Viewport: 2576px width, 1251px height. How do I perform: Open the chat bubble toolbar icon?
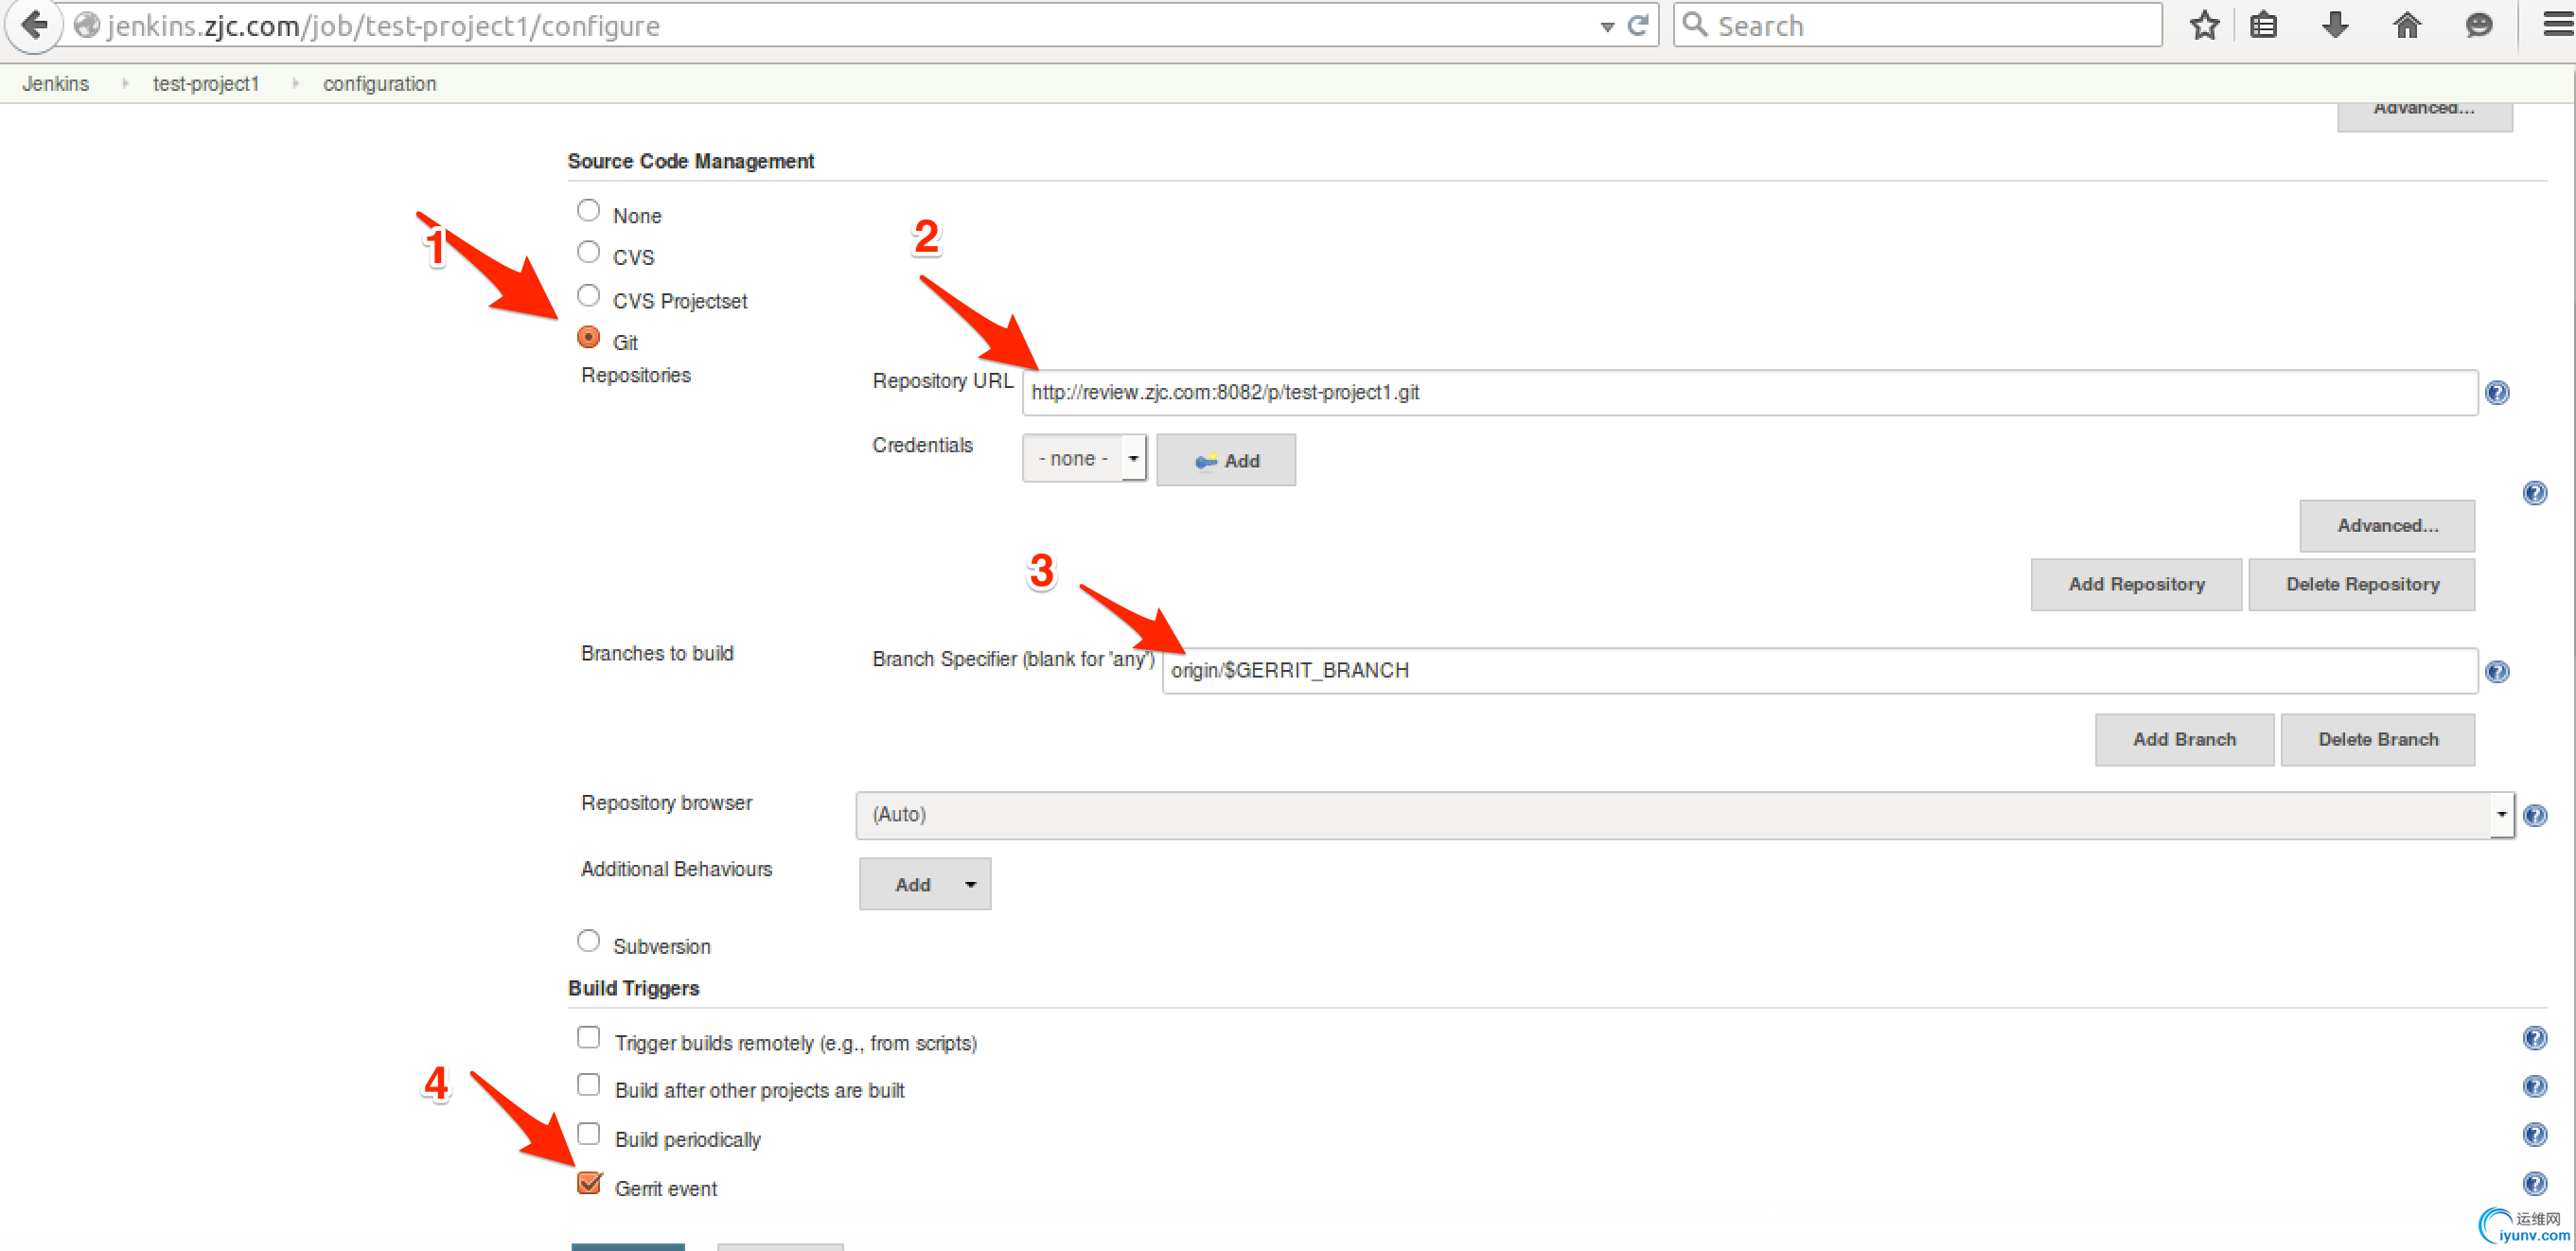pyautogui.click(x=2478, y=25)
